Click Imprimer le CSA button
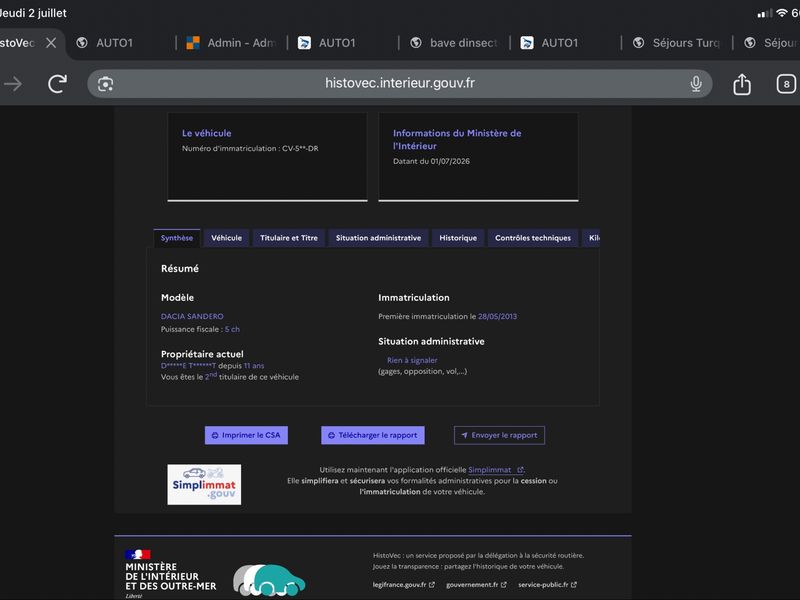This screenshot has width=800, height=600. [246, 435]
